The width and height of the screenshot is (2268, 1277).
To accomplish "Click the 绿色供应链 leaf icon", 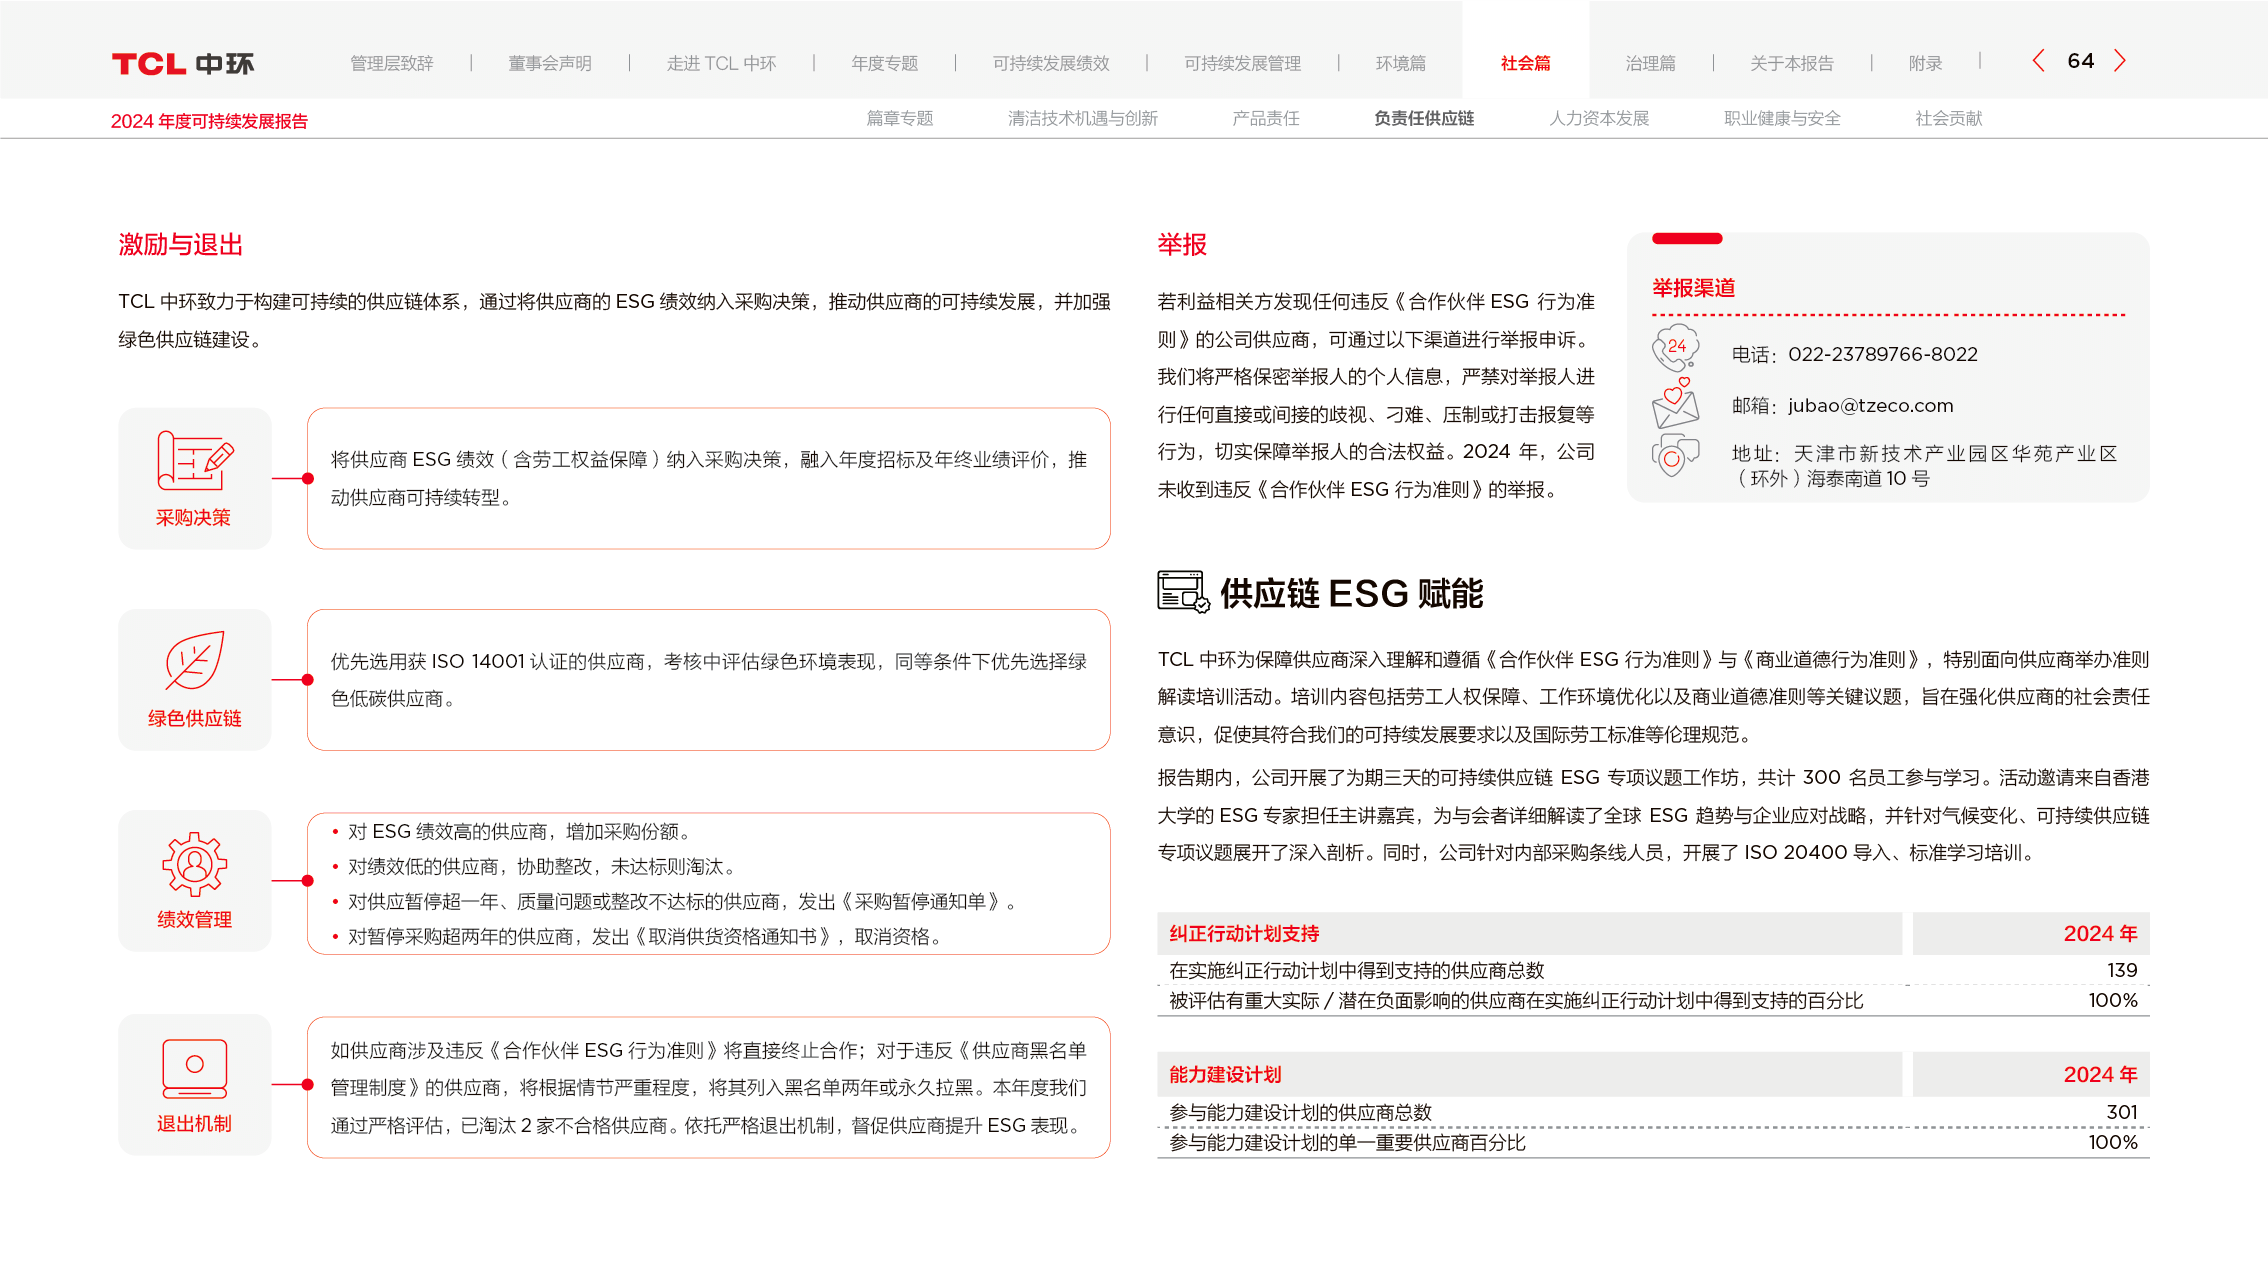I will pyautogui.click(x=195, y=660).
